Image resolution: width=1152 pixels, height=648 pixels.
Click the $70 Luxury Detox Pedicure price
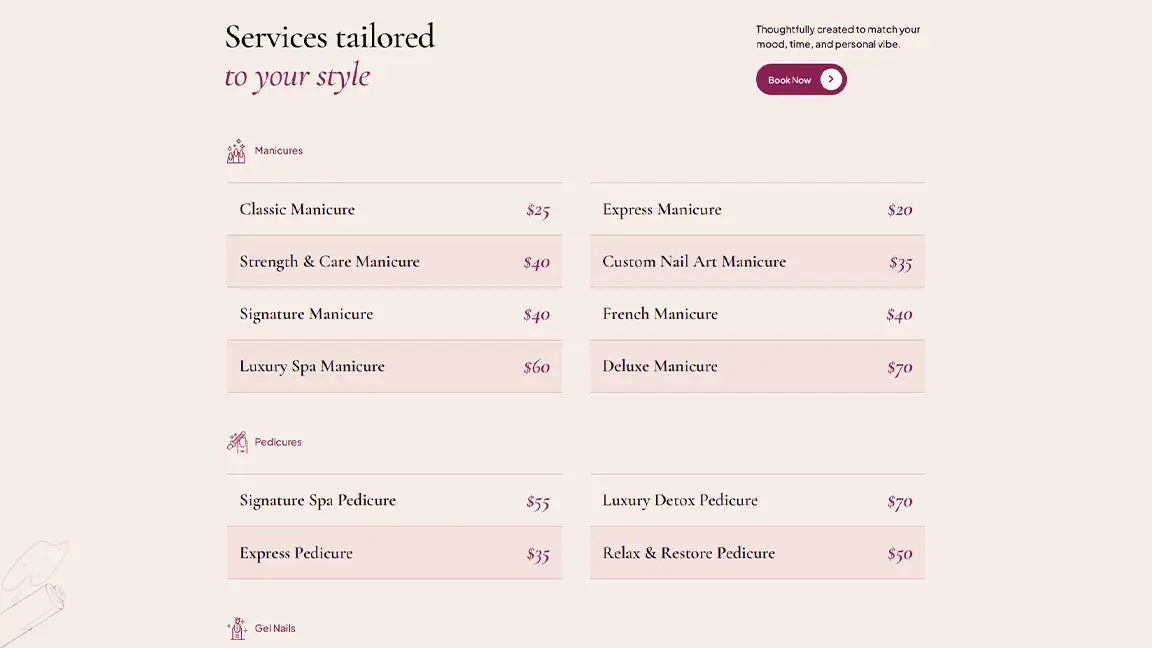899,502
